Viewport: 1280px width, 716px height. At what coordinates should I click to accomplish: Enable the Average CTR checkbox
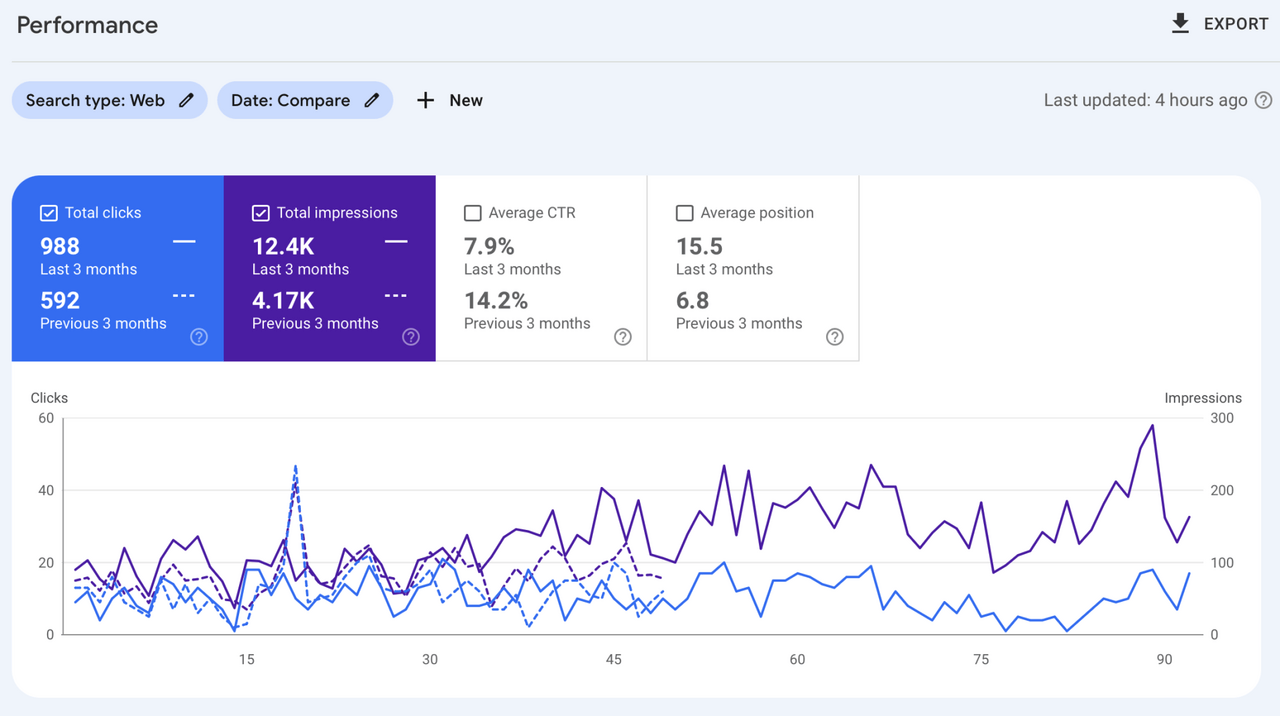coord(473,213)
